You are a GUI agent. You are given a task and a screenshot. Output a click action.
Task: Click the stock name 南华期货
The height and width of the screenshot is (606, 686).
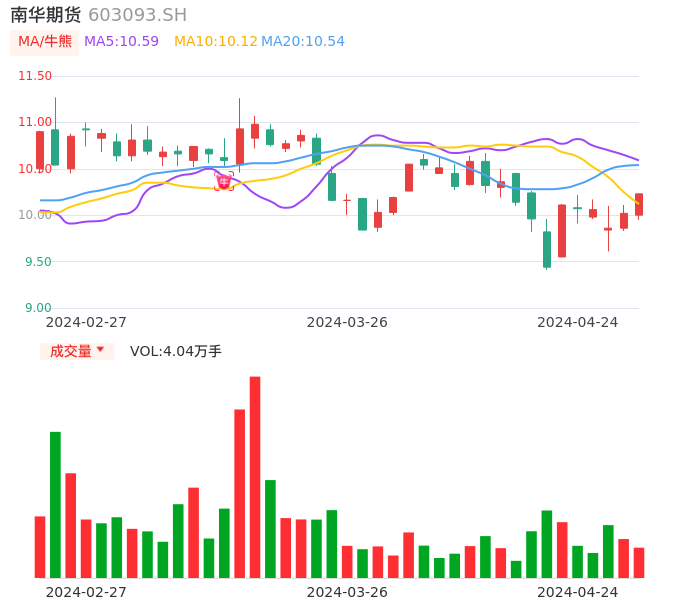[x=46, y=15]
